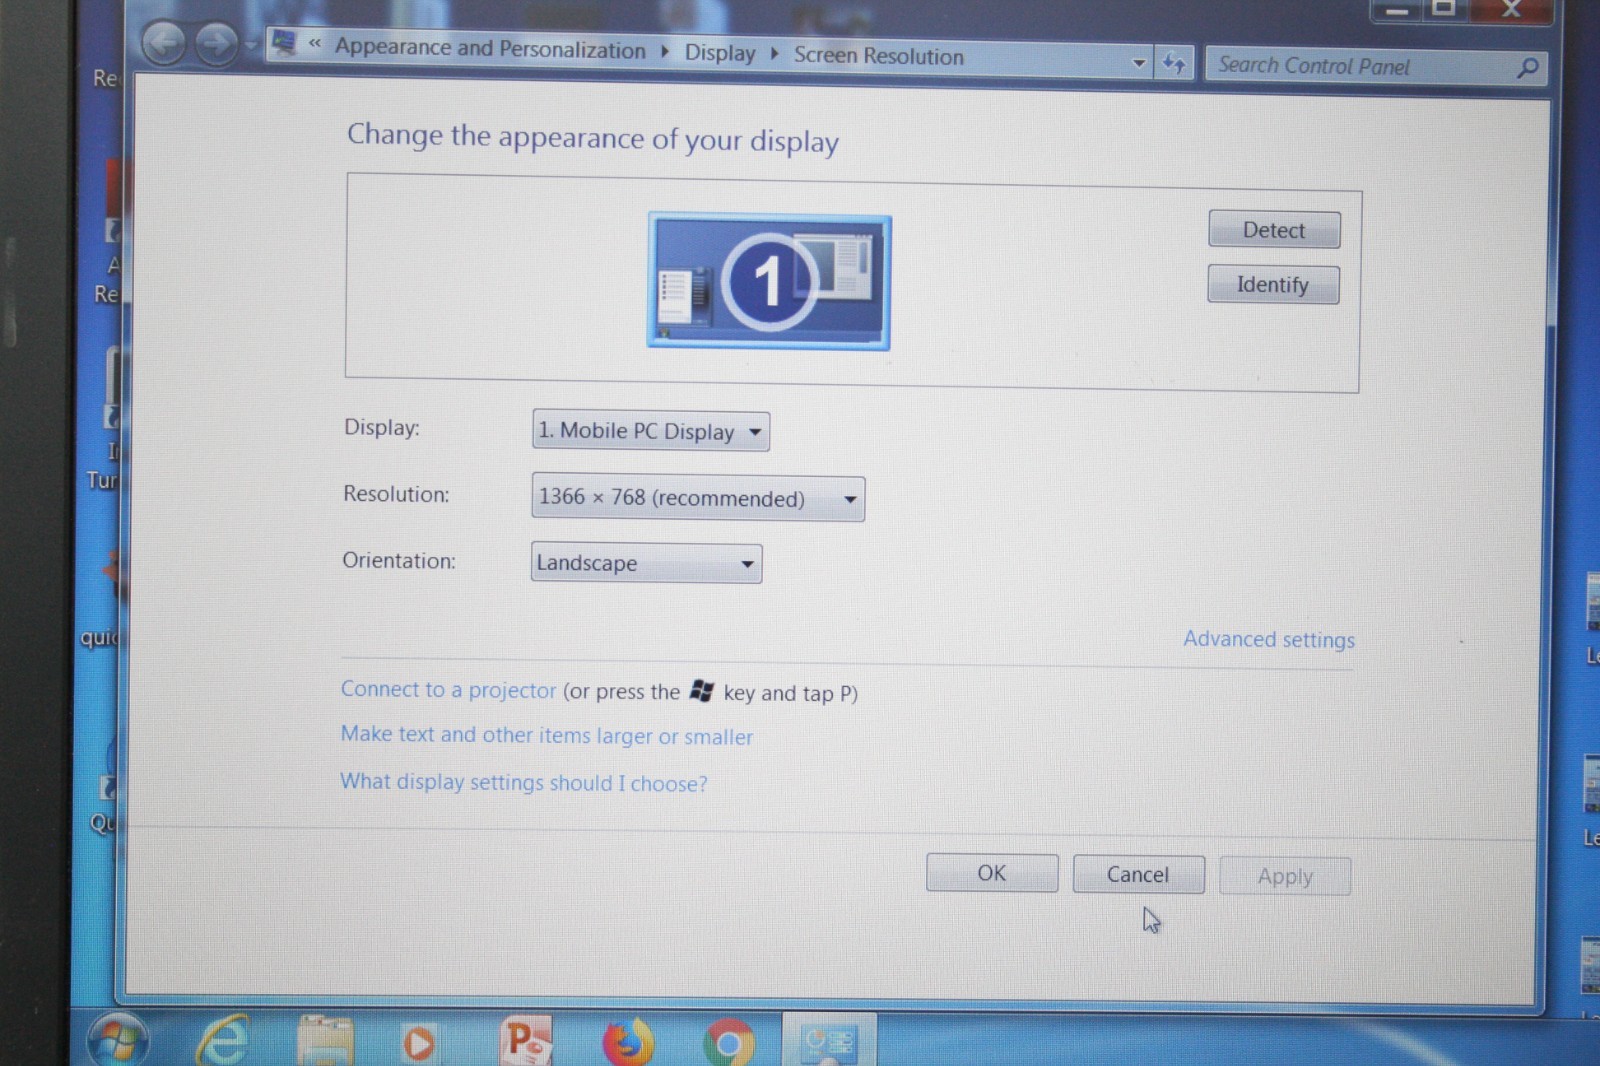The height and width of the screenshot is (1066, 1600).
Task: Go to Display breadcrumb
Action: [720, 53]
